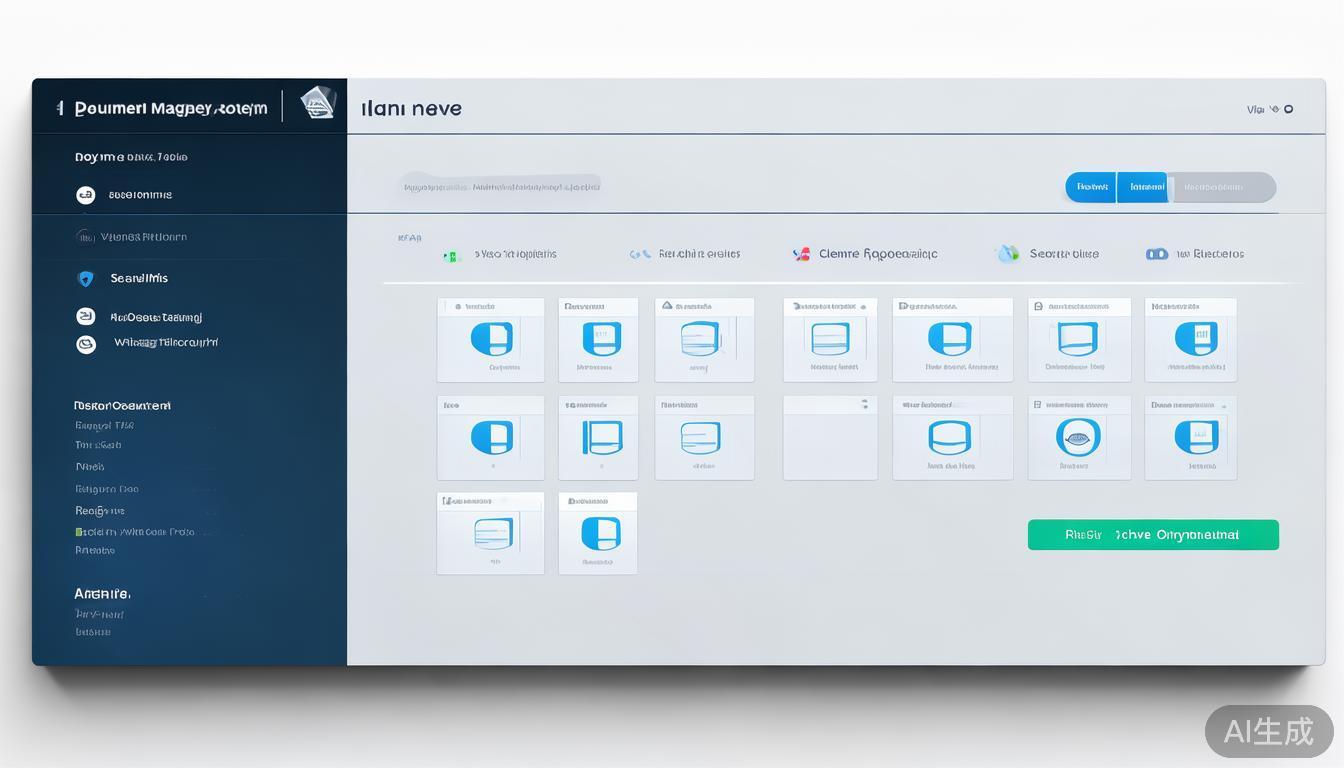The width and height of the screenshot is (1344, 768).
Task: Click the first white circle icon in sidebar
Action: pyautogui.click(x=86, y=195)
